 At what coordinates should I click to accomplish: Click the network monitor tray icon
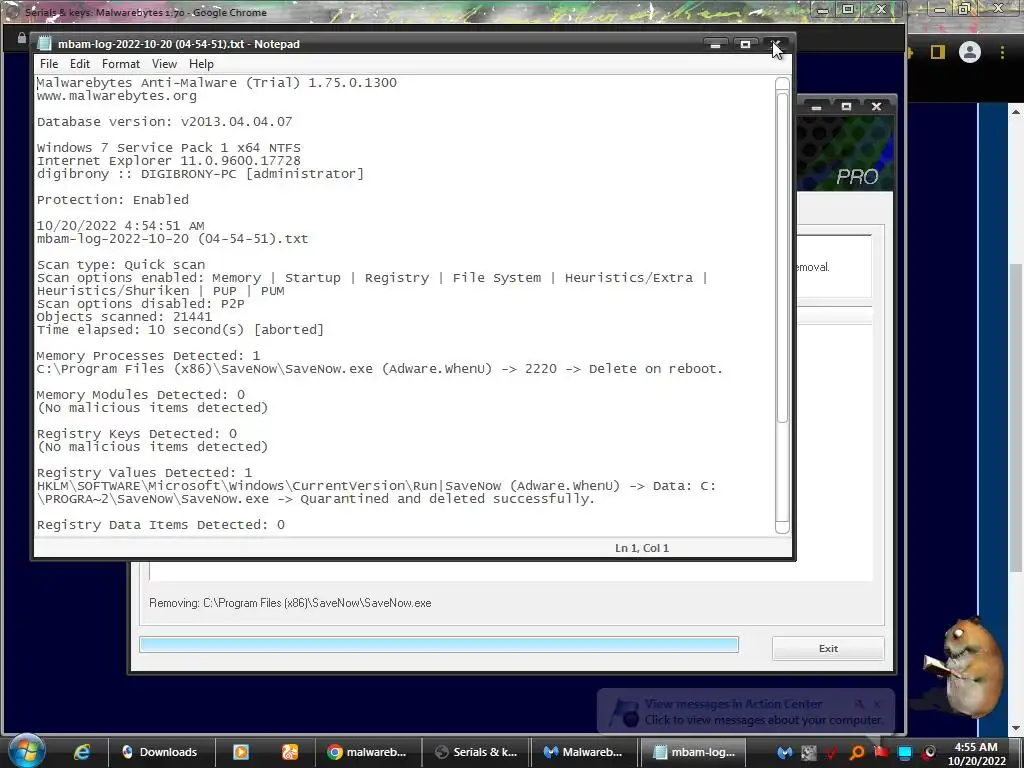[904, 752]
